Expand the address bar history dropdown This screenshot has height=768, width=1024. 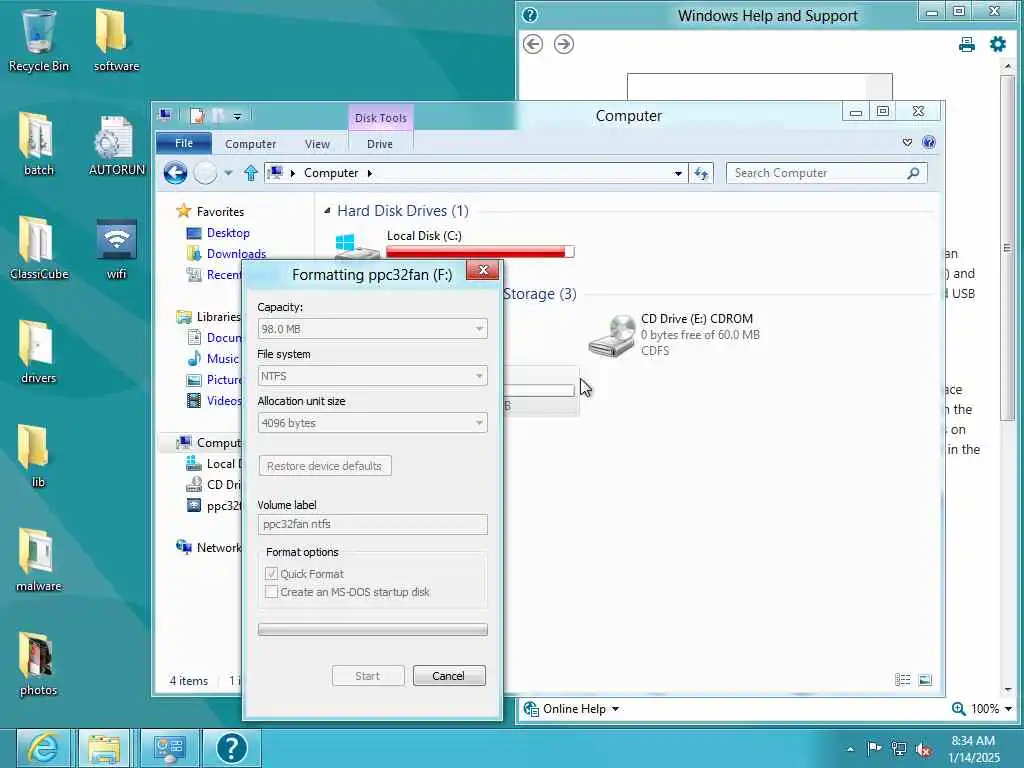[x=678, y=173]
